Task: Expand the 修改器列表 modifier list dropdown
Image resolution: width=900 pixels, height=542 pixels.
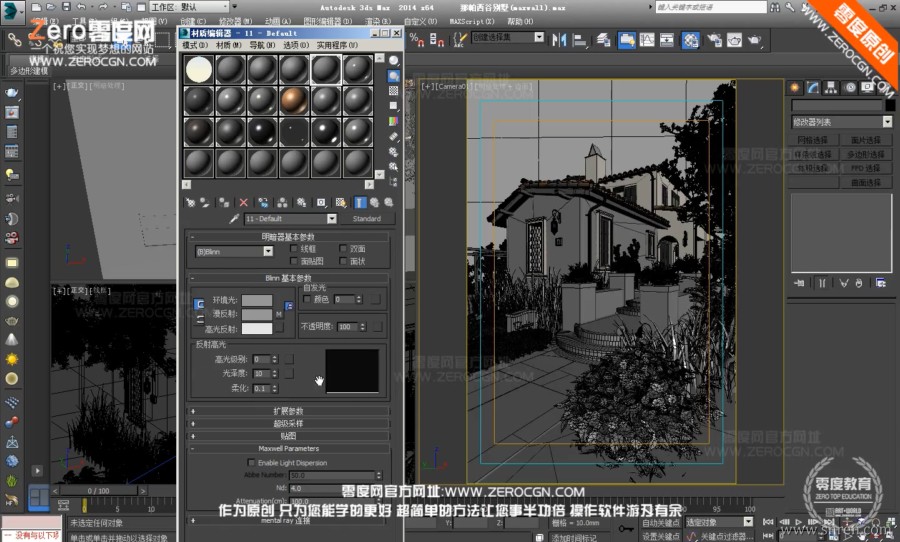Action: pyautogui.click(x=842, y=121)
